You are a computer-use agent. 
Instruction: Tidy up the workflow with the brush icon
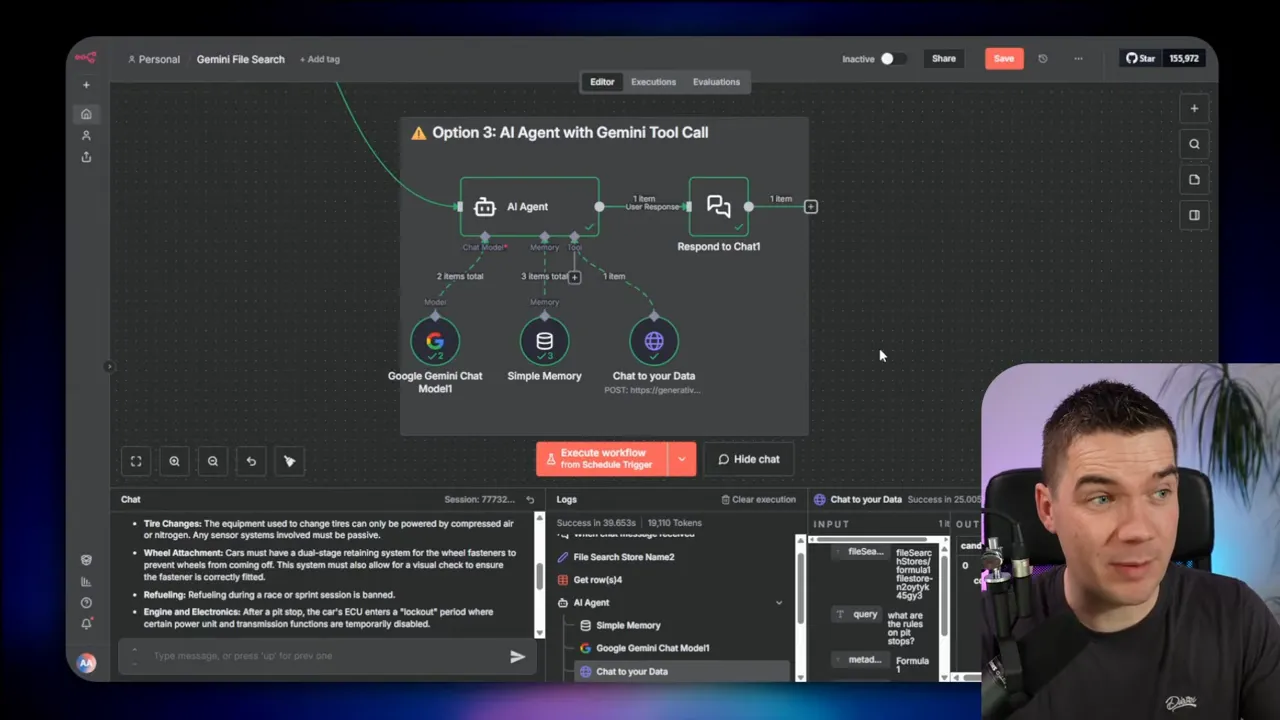[x=289, y=460]
